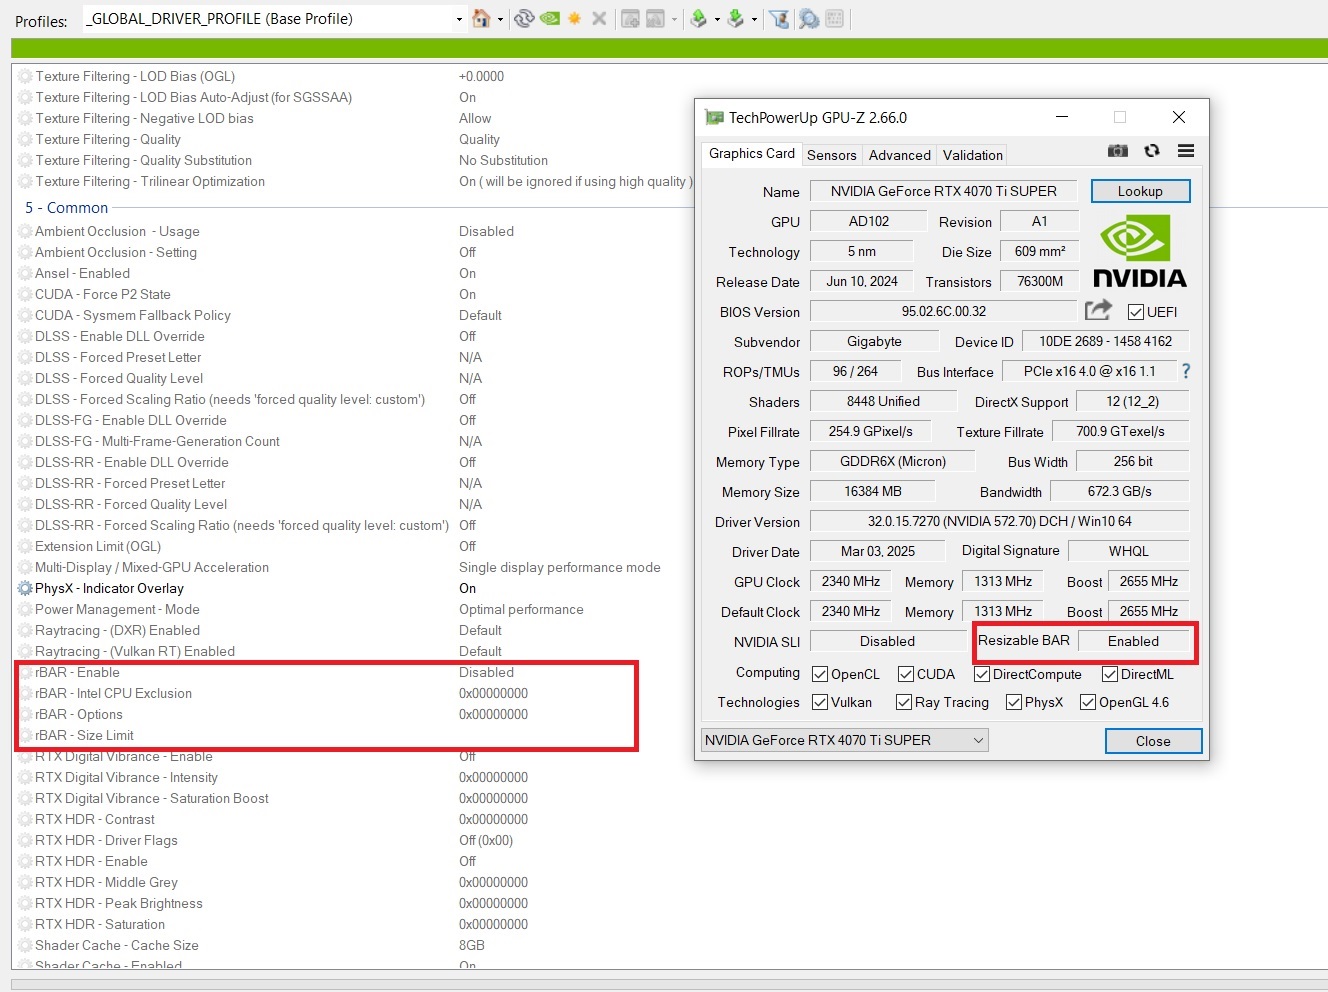
Task: Click the Driver Version field in GPU-Z
Action: [999, 521]
